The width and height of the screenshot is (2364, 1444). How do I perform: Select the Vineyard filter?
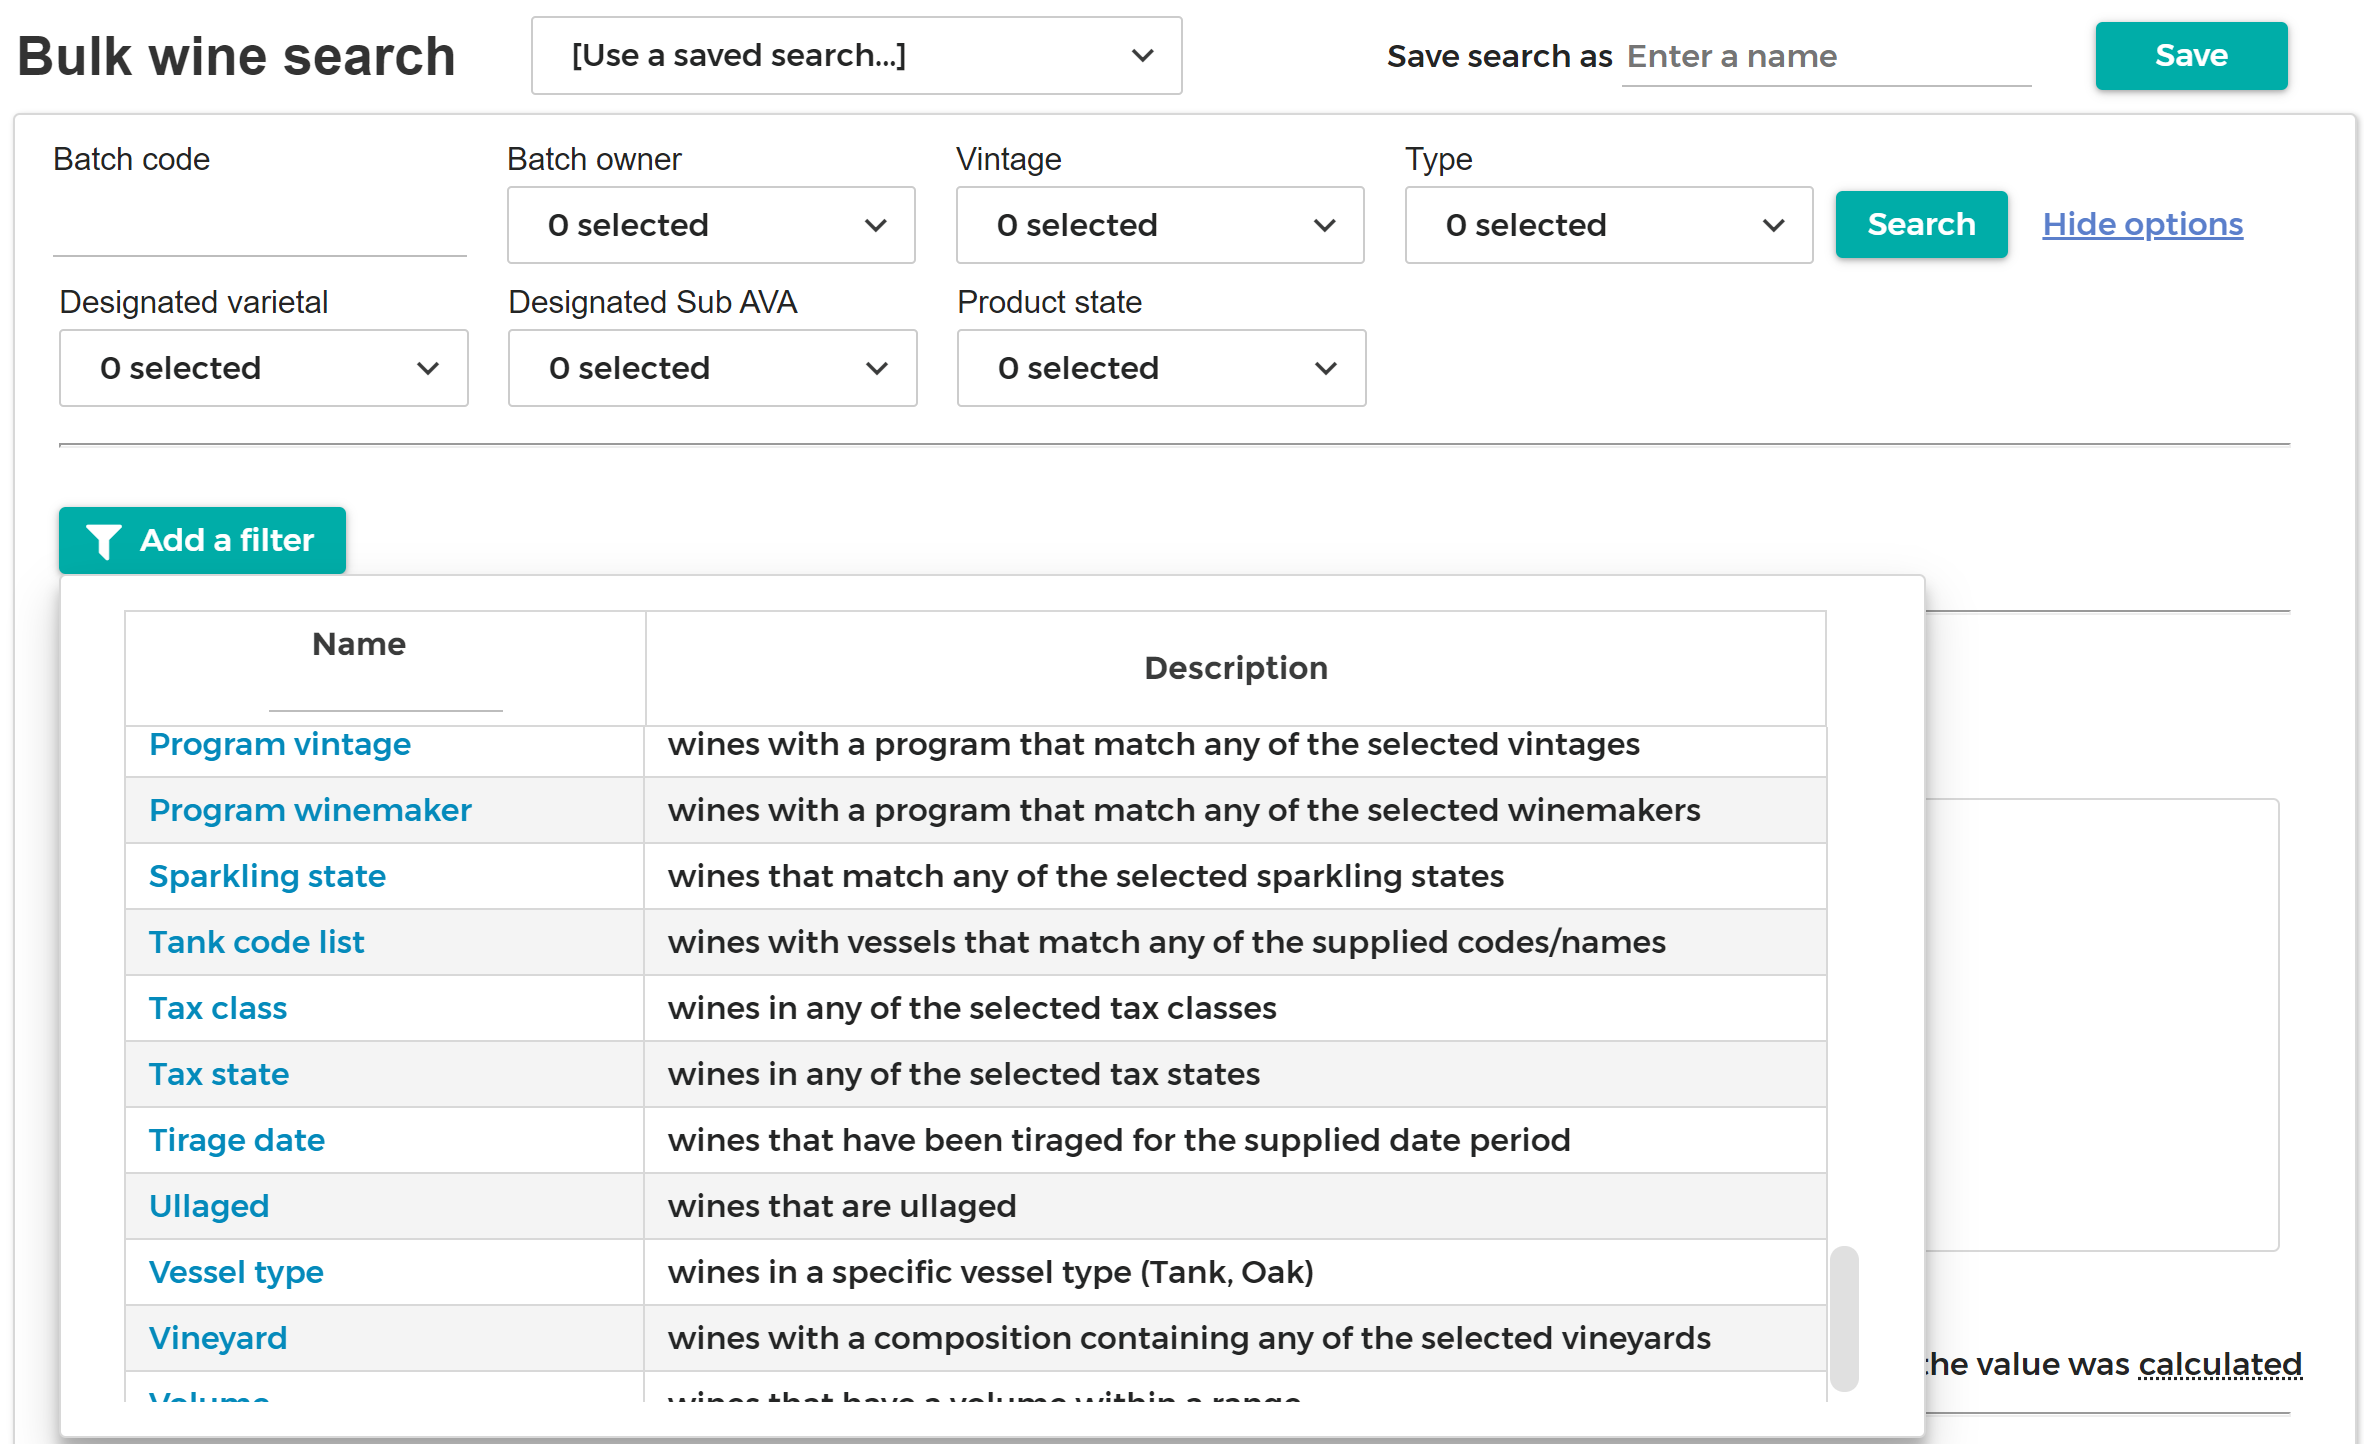point(218,1338)
